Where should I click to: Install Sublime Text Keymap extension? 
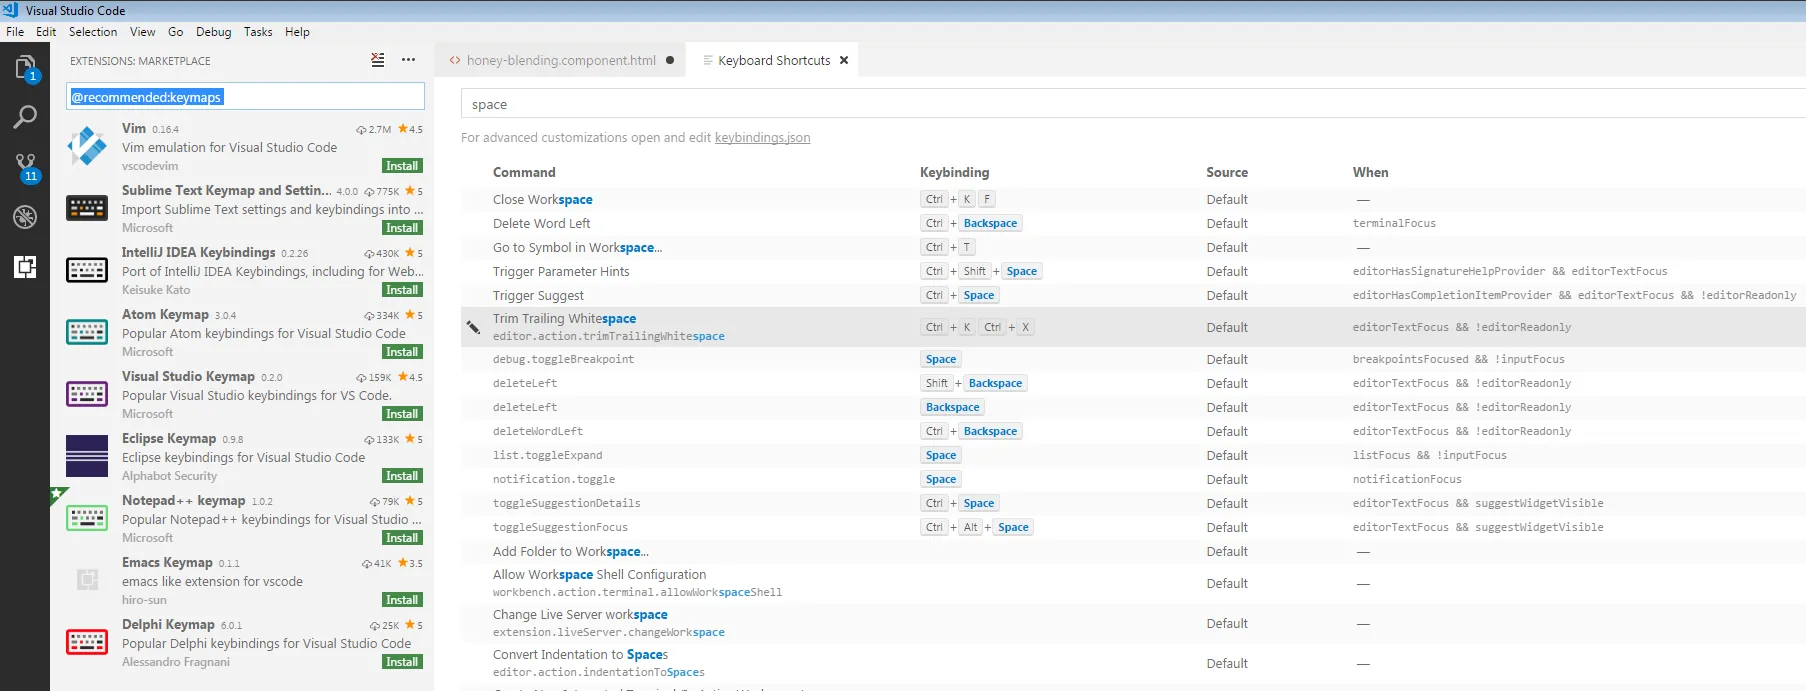point(402,228)
